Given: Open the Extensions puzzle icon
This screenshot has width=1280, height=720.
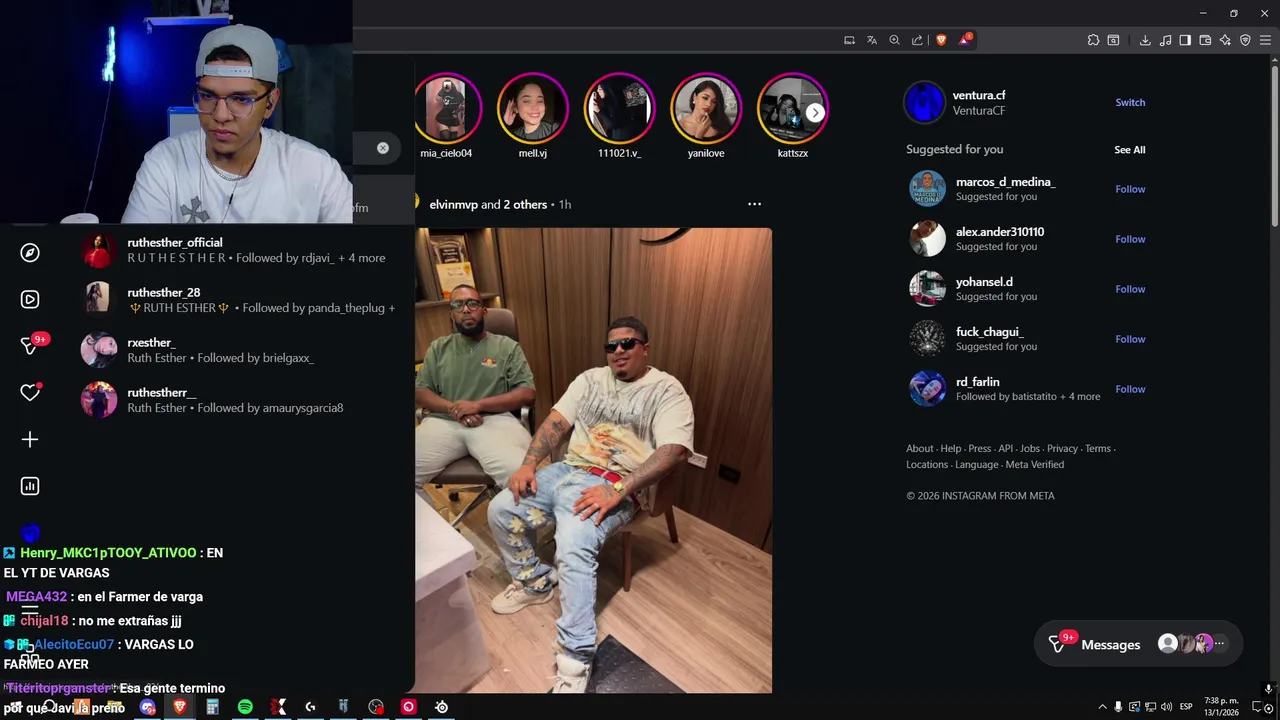Looking at the screenshot, I should click(1093, 40).
